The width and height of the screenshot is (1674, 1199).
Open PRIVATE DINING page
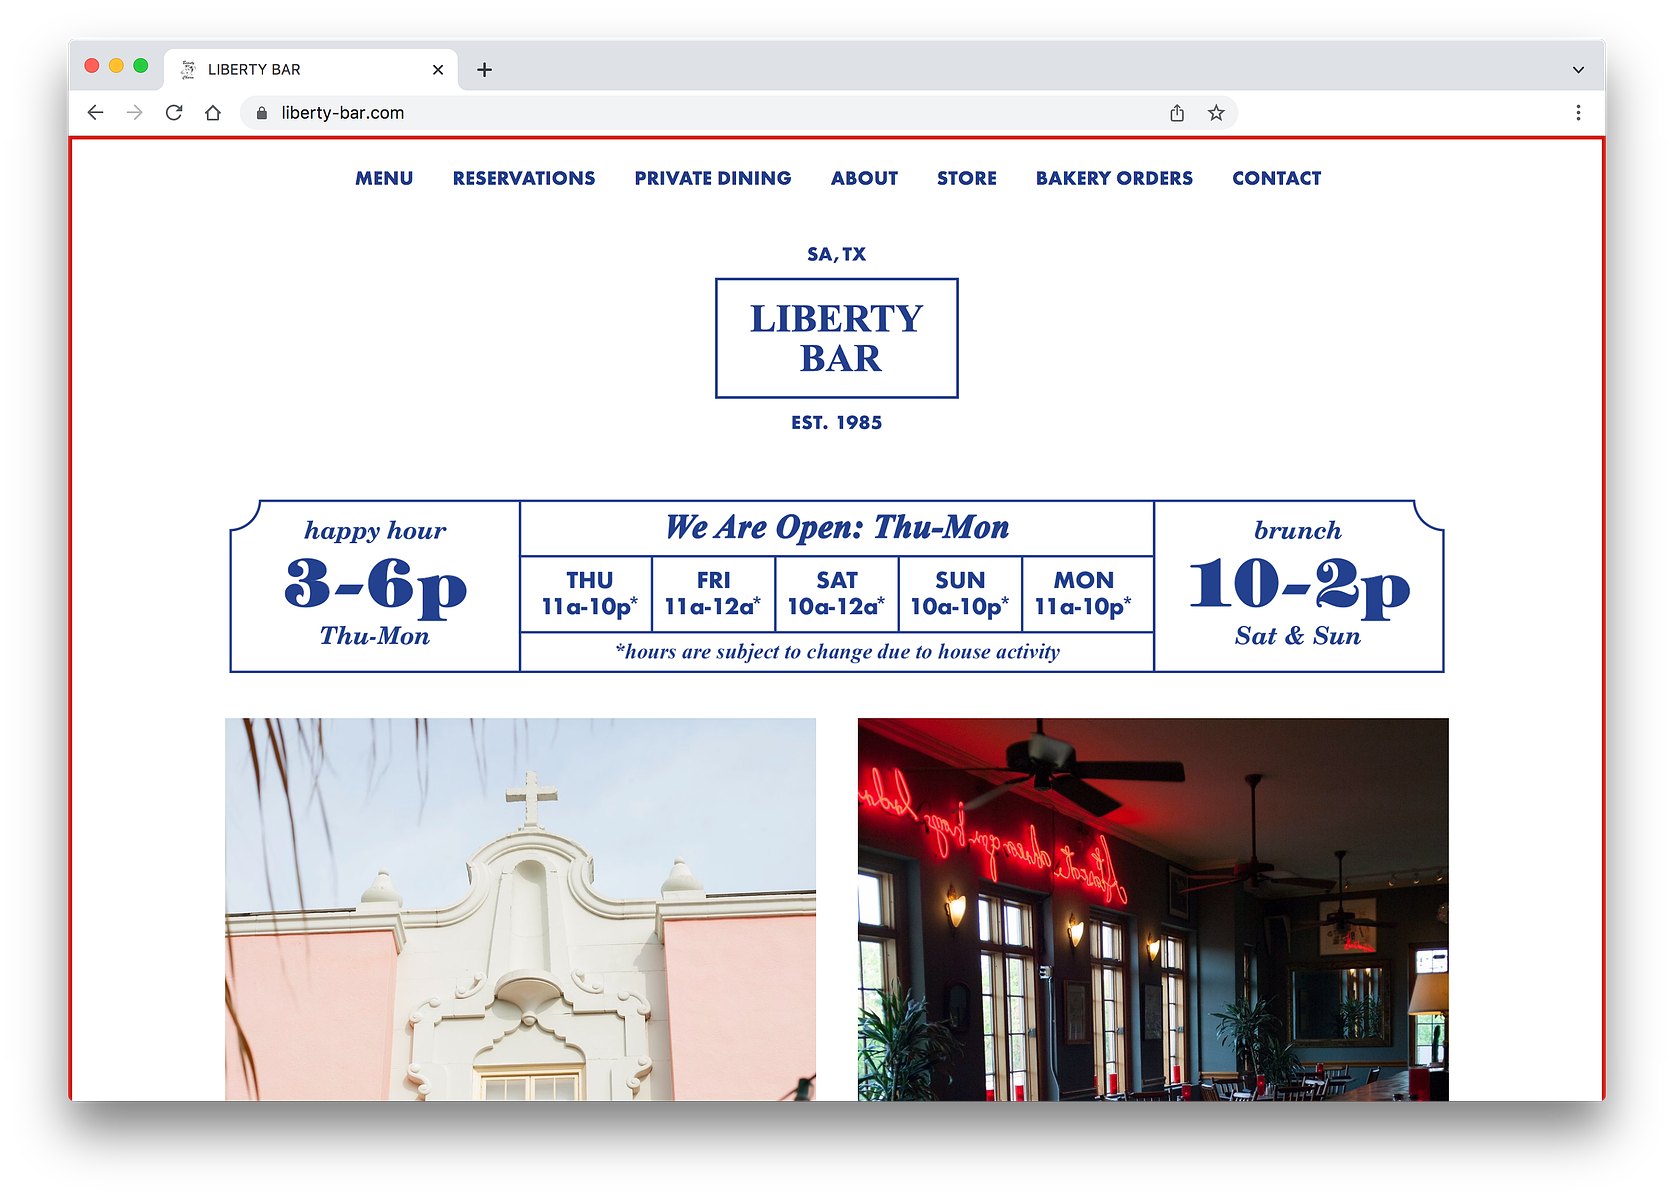713,178
